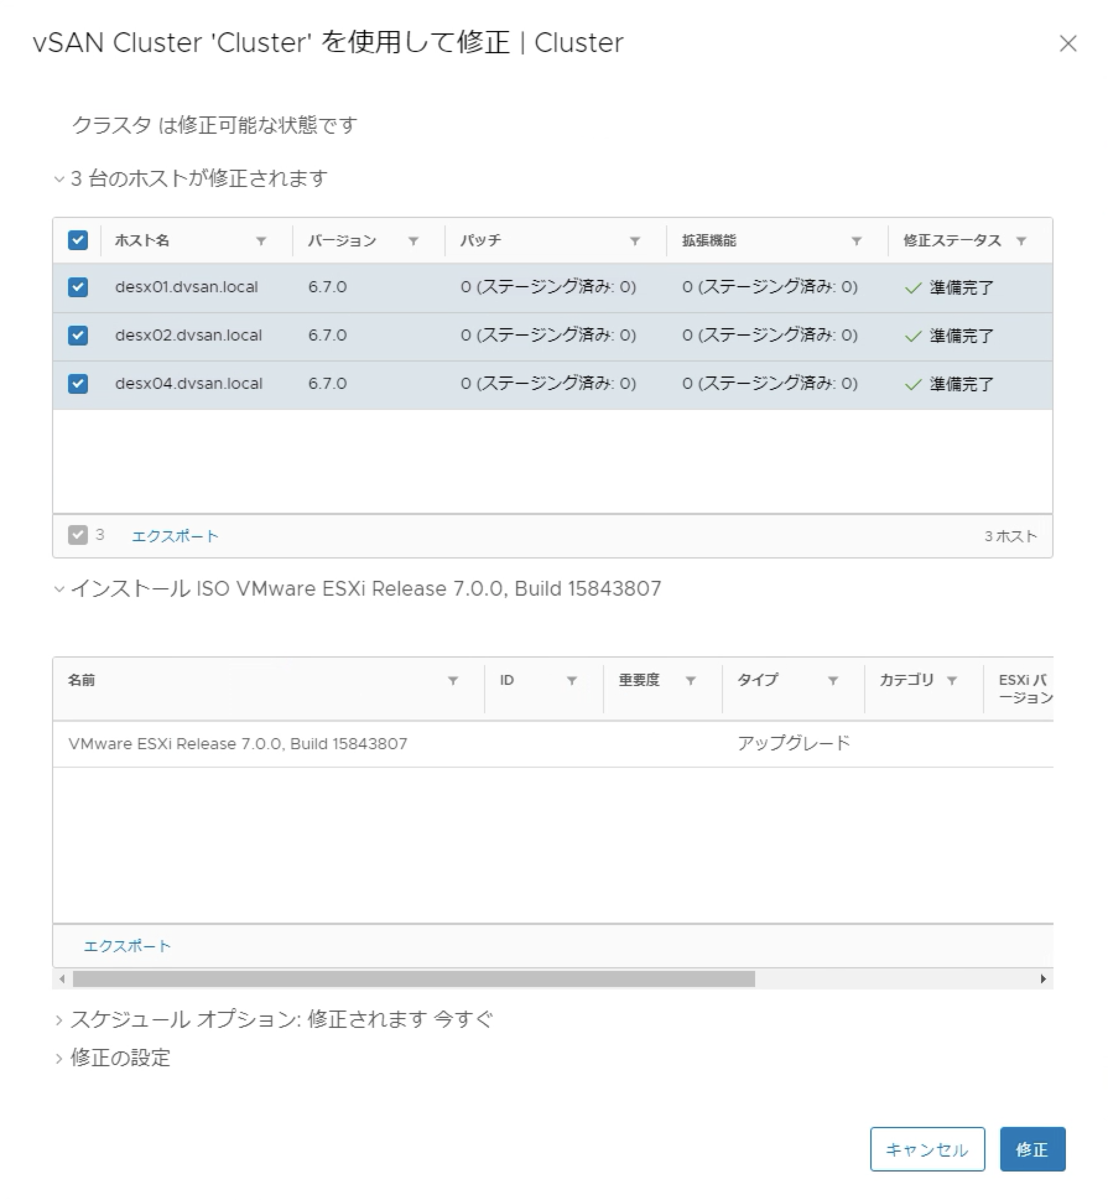Click patch count cell of desx02 row

[548, 335]
